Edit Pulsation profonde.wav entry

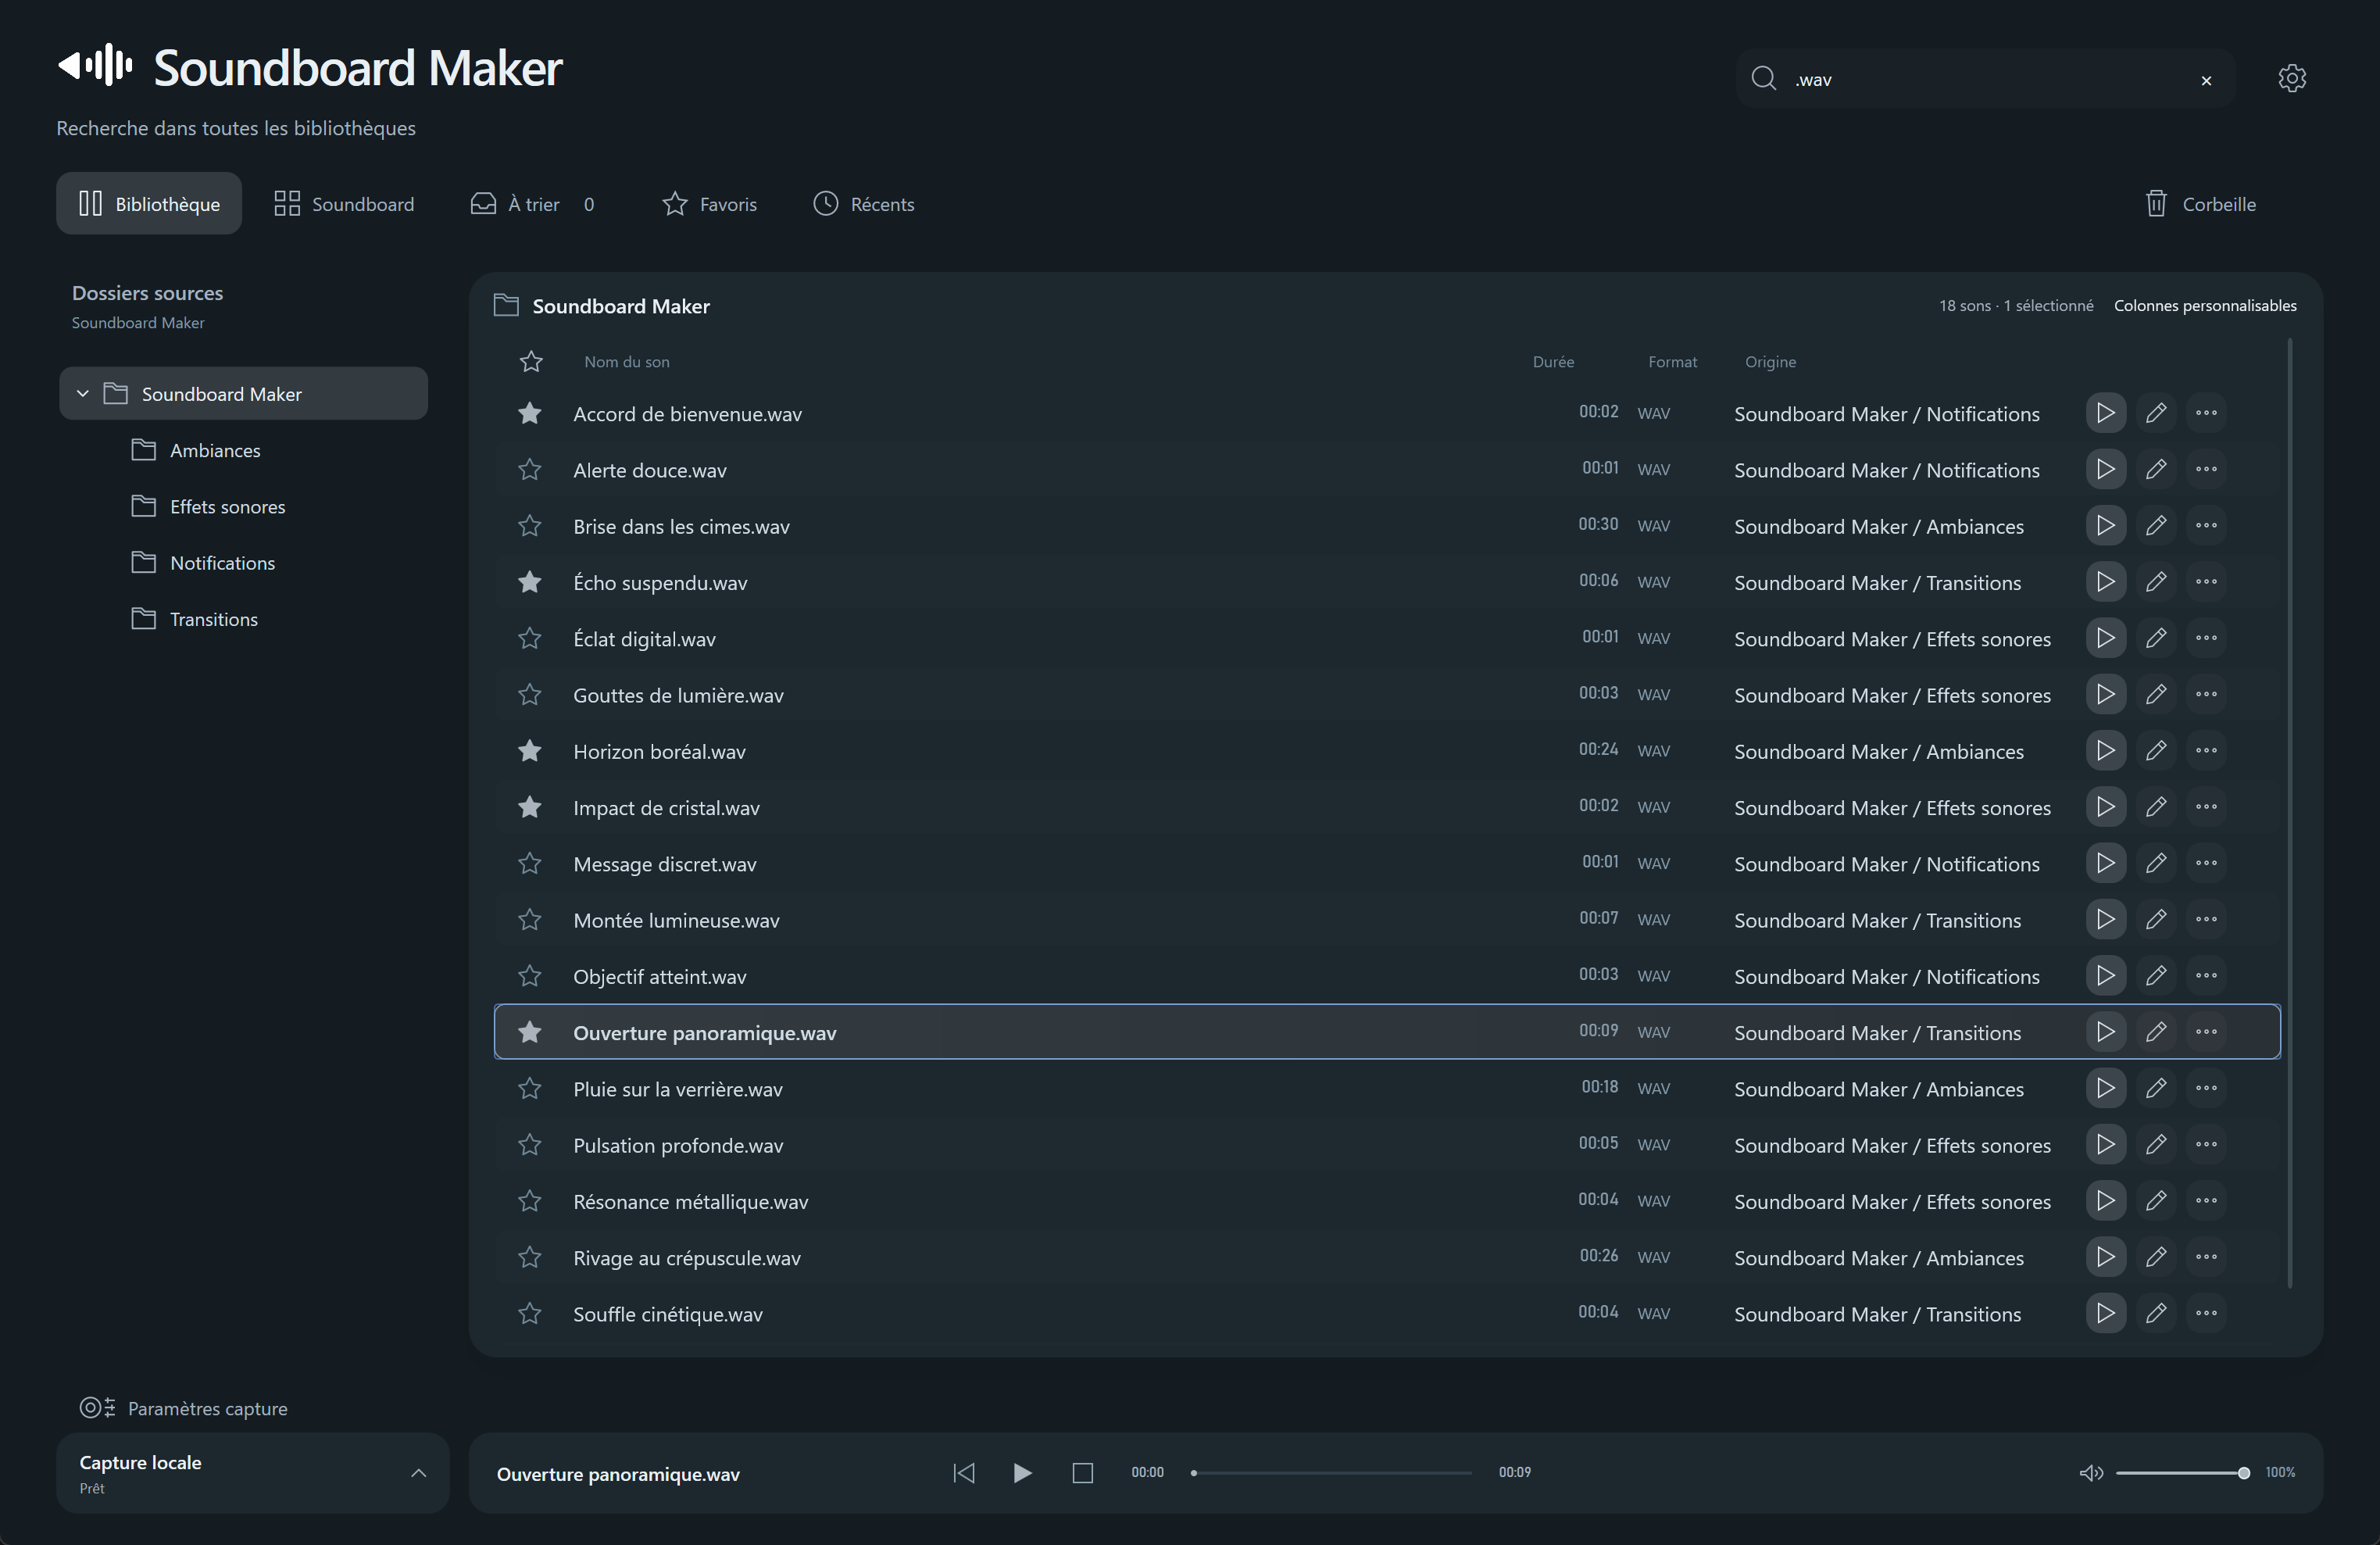(2156, 1144)
